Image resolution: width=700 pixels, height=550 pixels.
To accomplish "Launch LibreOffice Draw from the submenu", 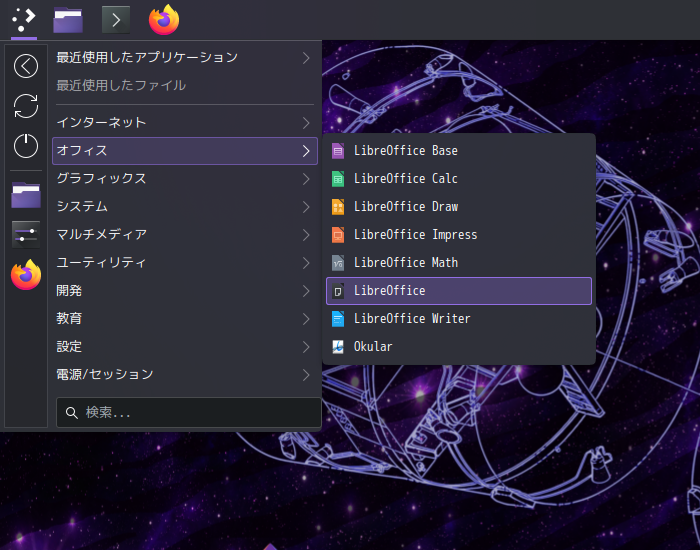I will (459, 207).
